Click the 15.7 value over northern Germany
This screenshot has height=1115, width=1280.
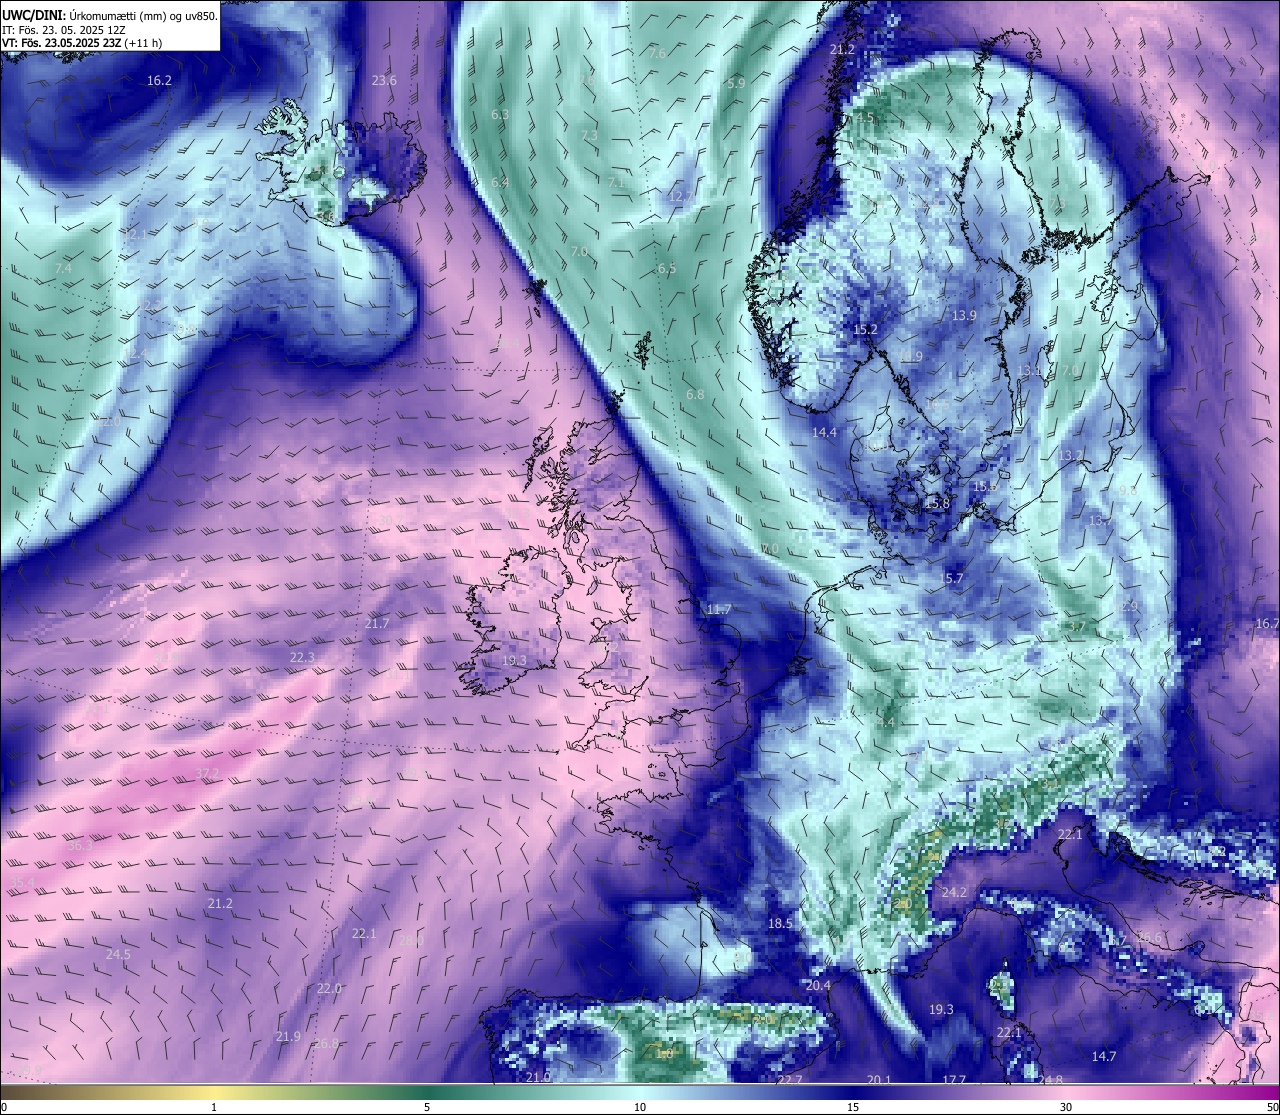pyautogui.click(x=952, y=578)
